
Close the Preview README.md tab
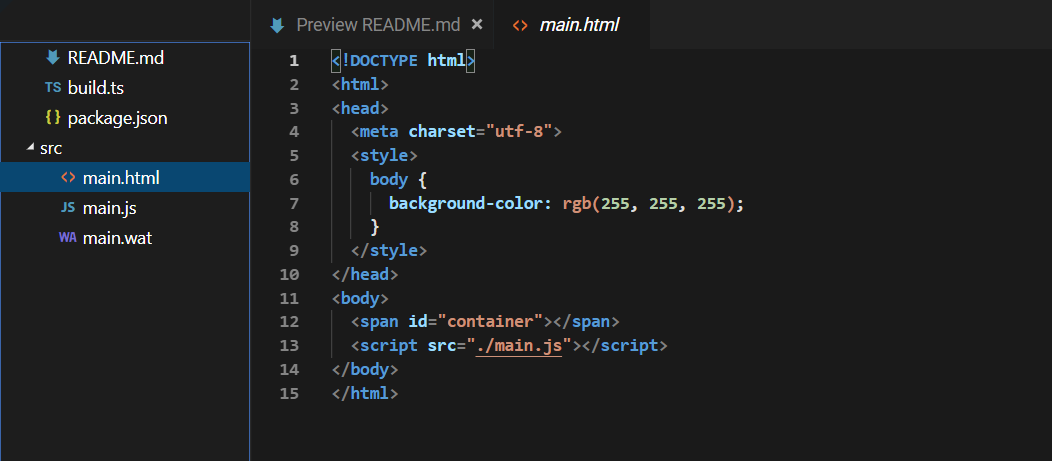(477, 24)
